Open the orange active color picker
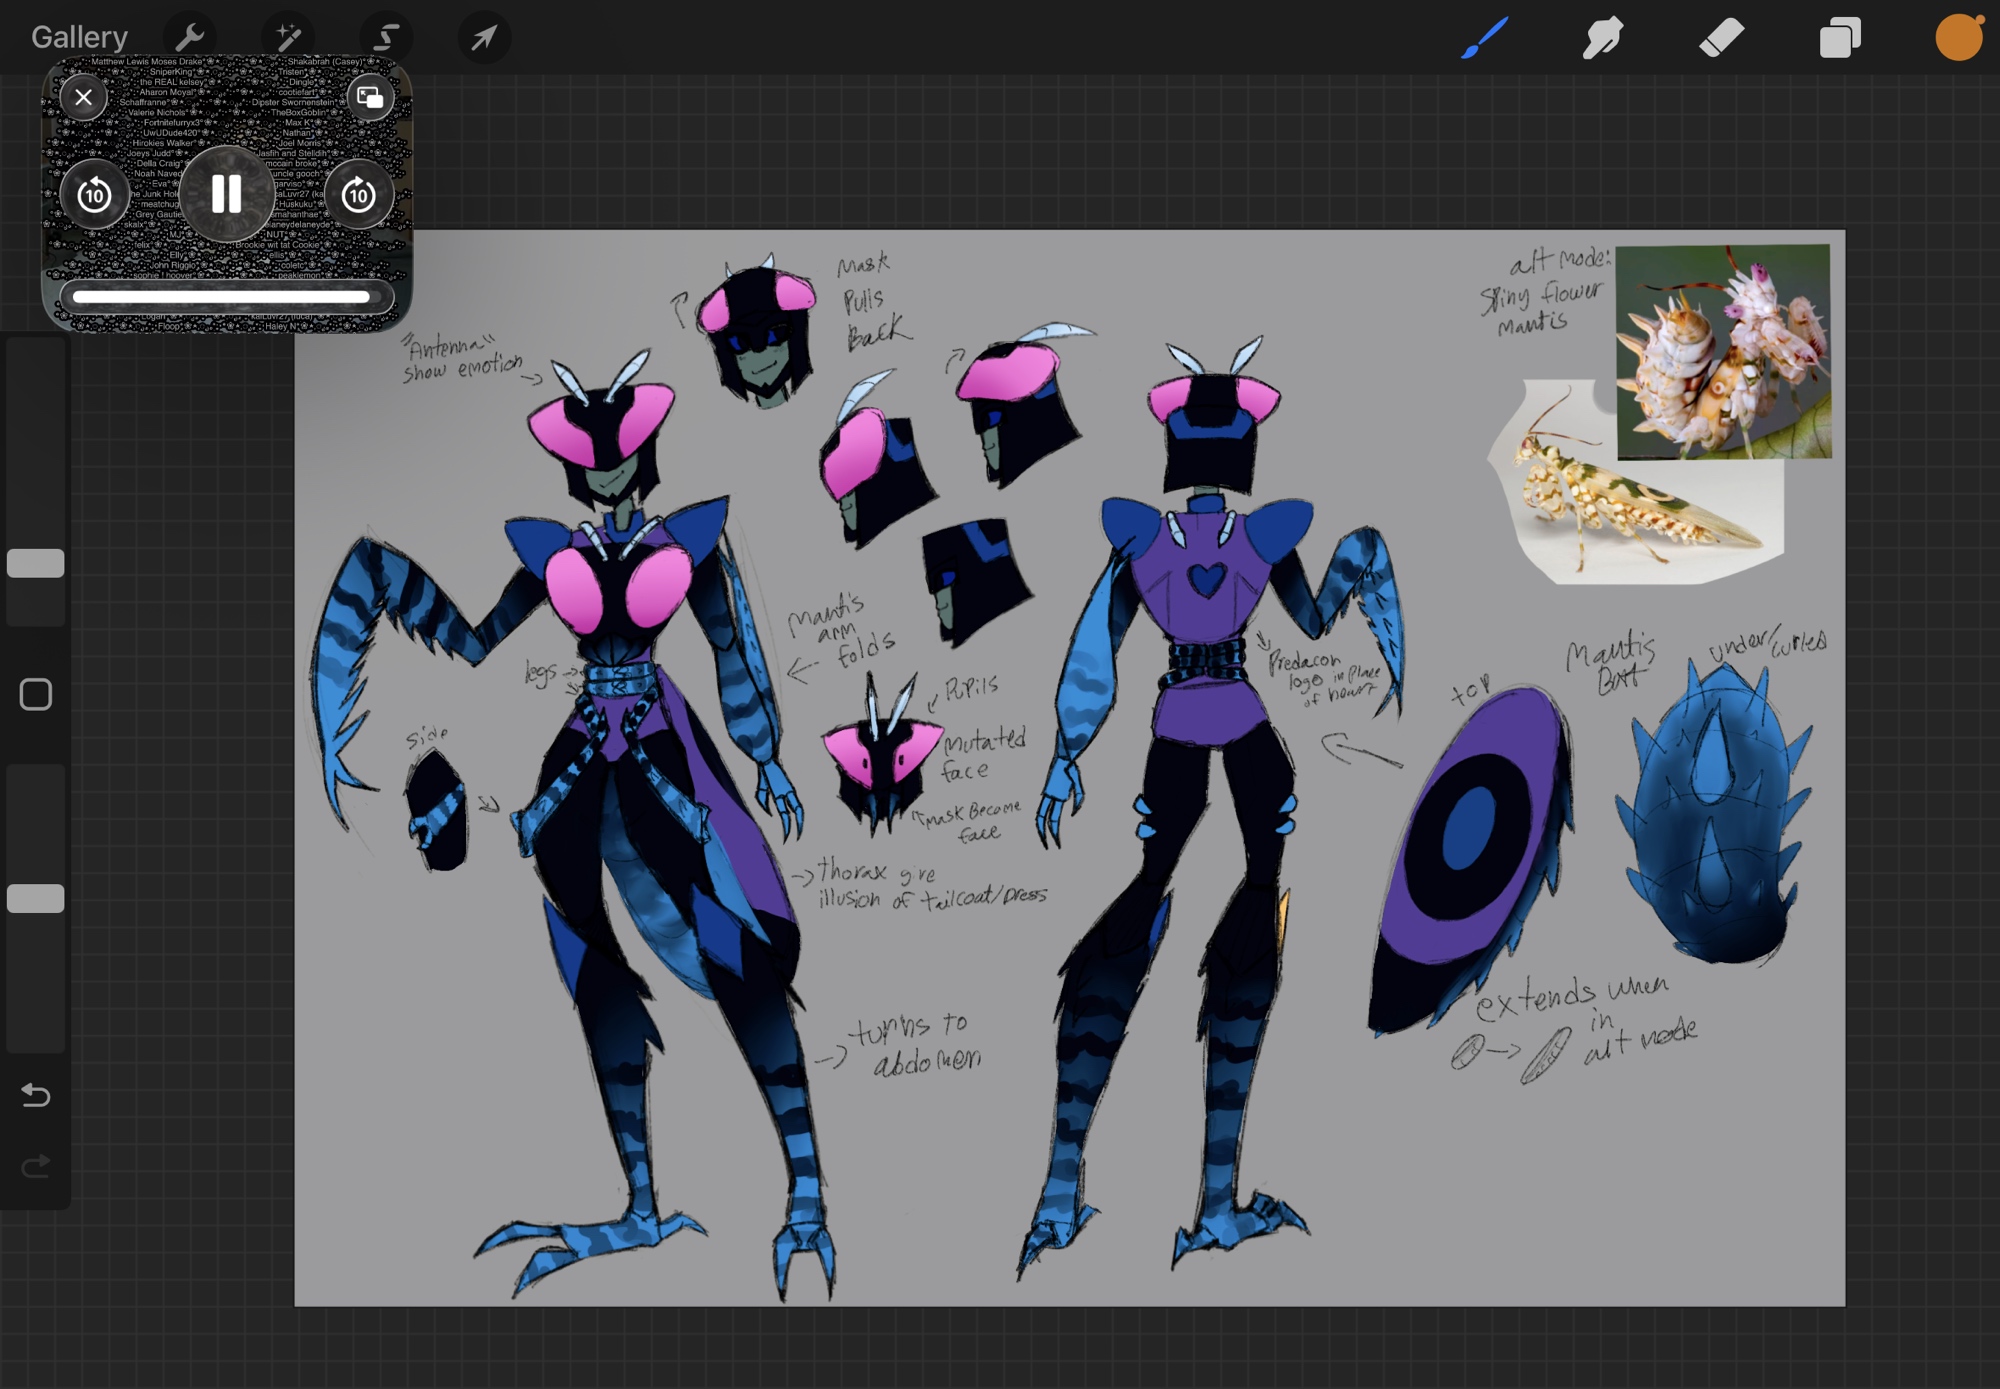 click(1958, 37)
